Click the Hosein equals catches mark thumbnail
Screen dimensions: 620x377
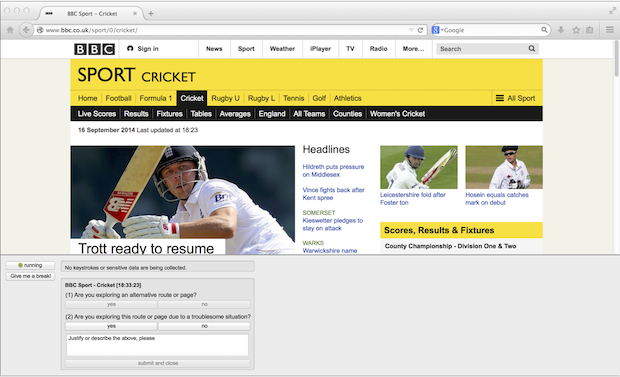504,167
